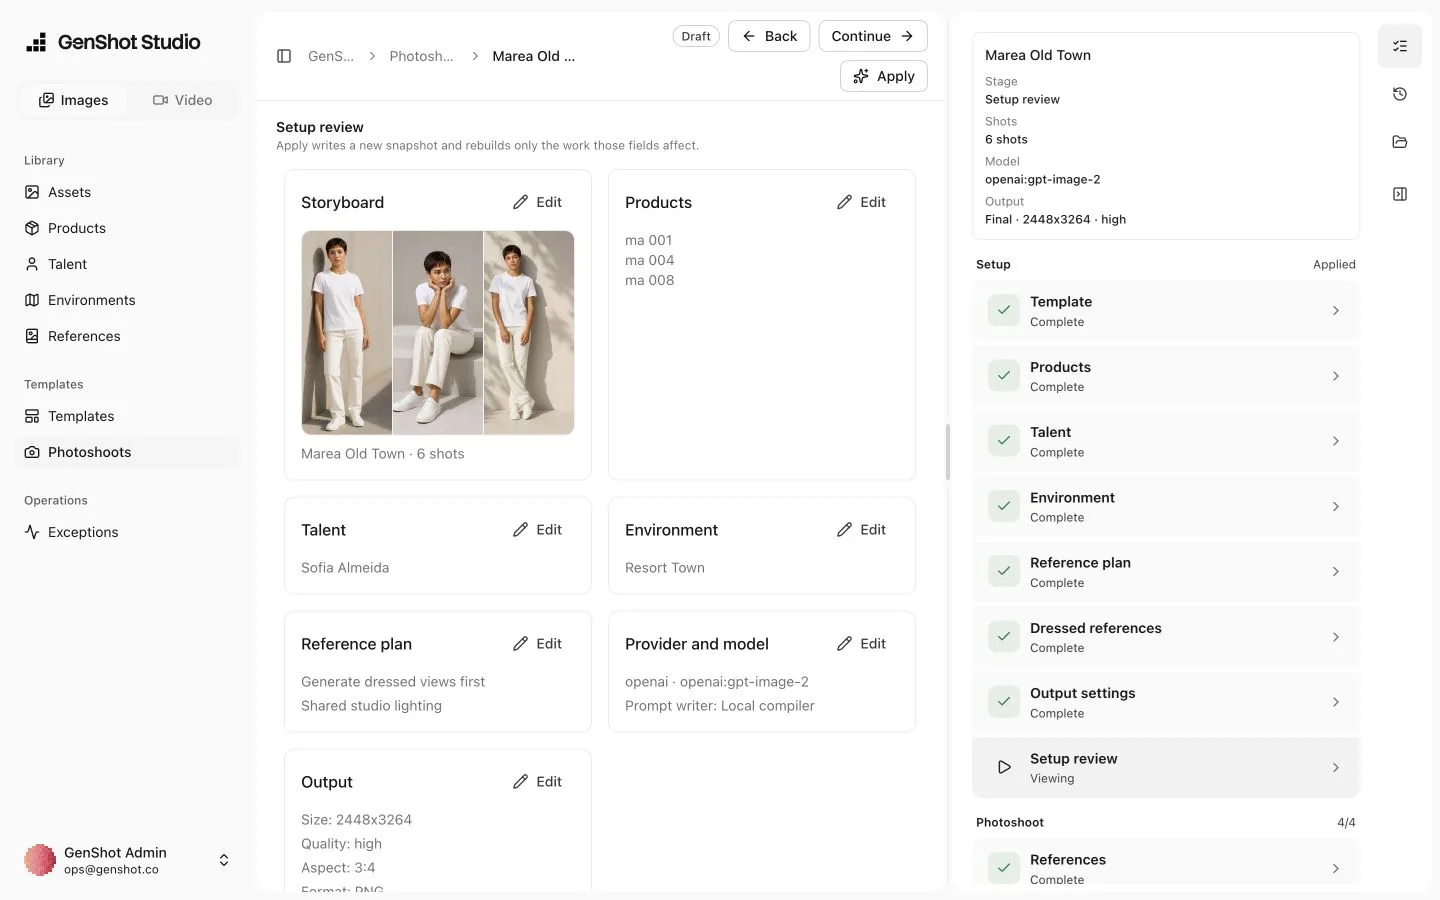Click the Environment complete checkmark
This screenshot has height=900, width=1440.
coord(1004,506)
